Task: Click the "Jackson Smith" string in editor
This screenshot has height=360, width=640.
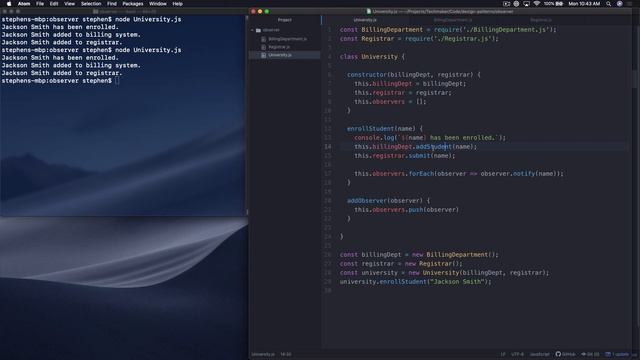Action: 457,282
